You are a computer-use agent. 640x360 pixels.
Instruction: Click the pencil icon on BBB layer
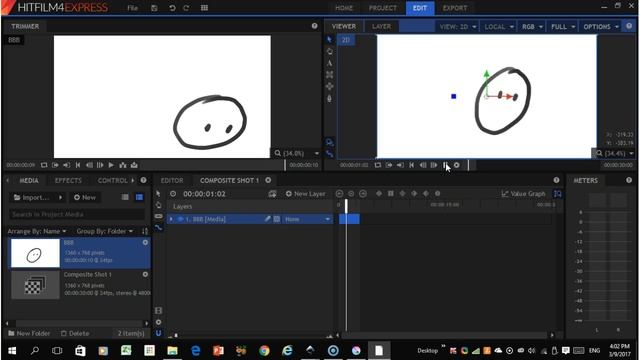click(267, 219)
